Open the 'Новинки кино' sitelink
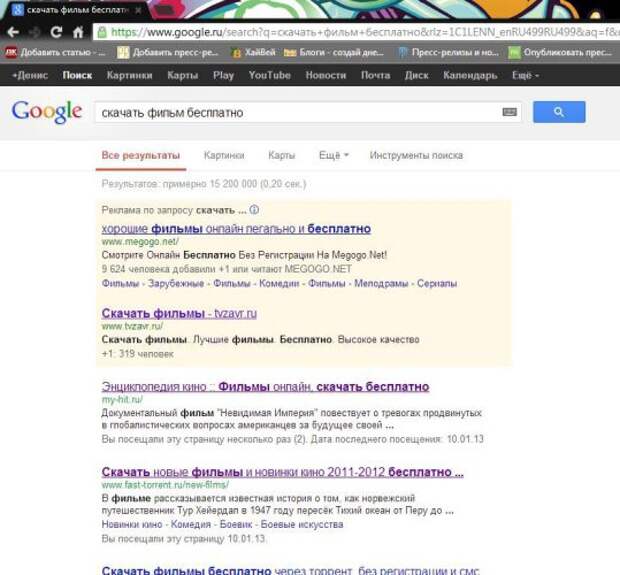 click(132, 524)
